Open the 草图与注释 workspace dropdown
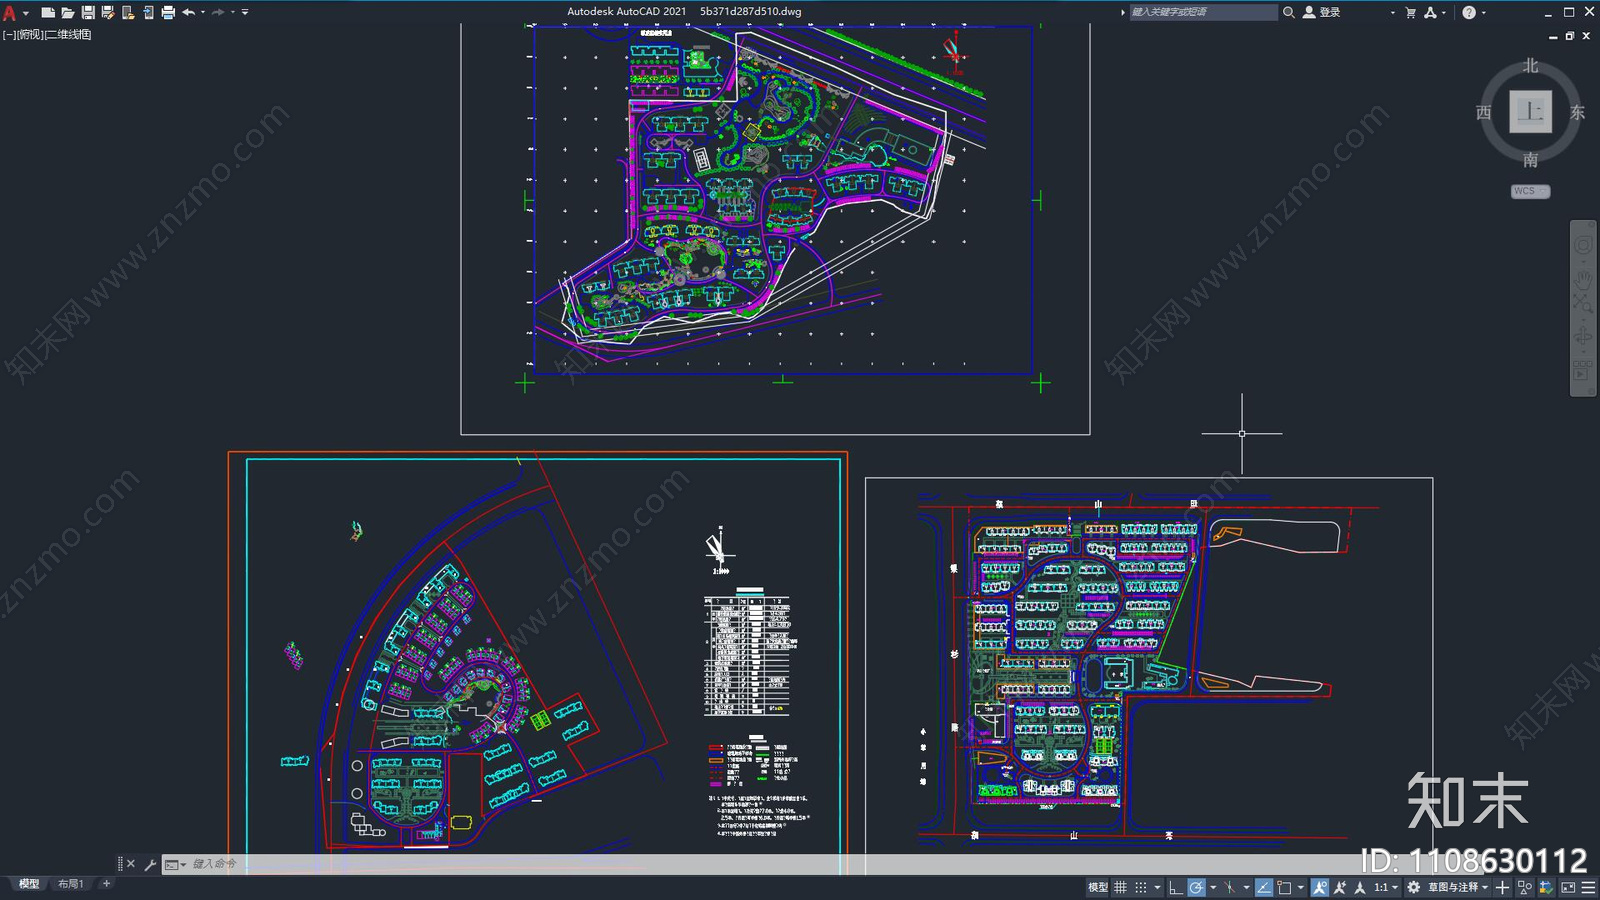 click(x=1454, y=887)
